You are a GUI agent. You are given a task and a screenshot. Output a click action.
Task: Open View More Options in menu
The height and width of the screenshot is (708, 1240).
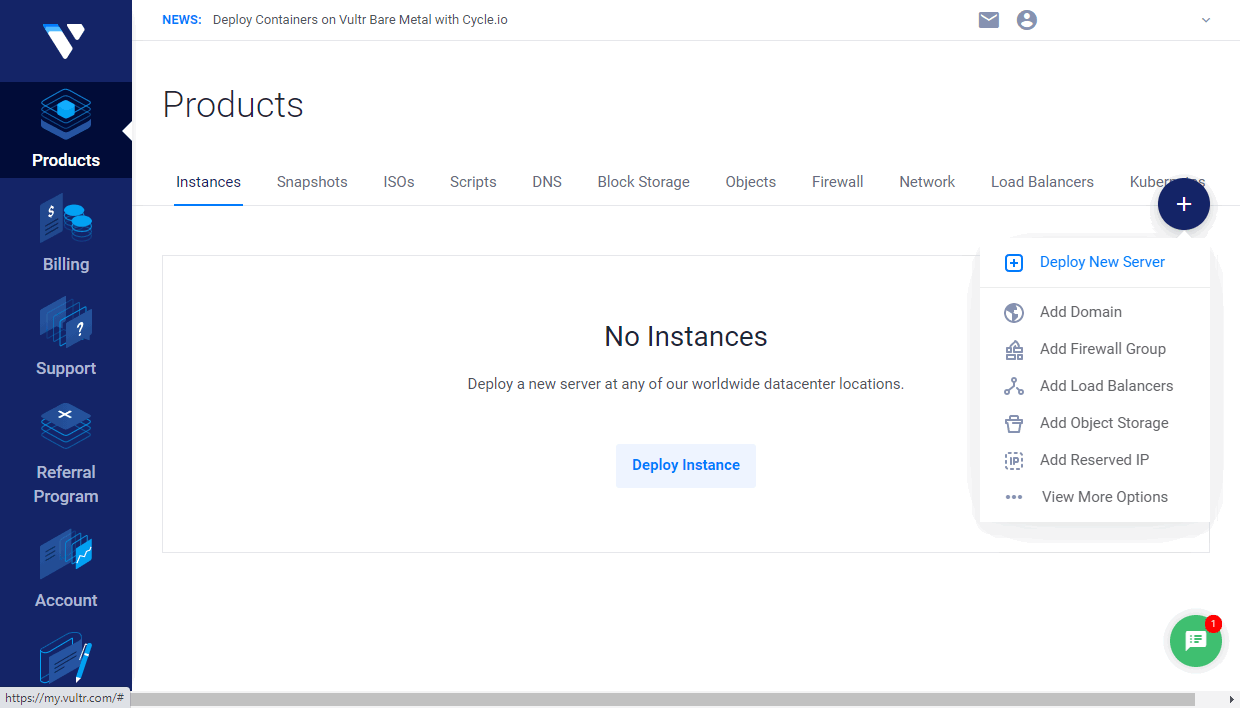(x=1103, y=497)
